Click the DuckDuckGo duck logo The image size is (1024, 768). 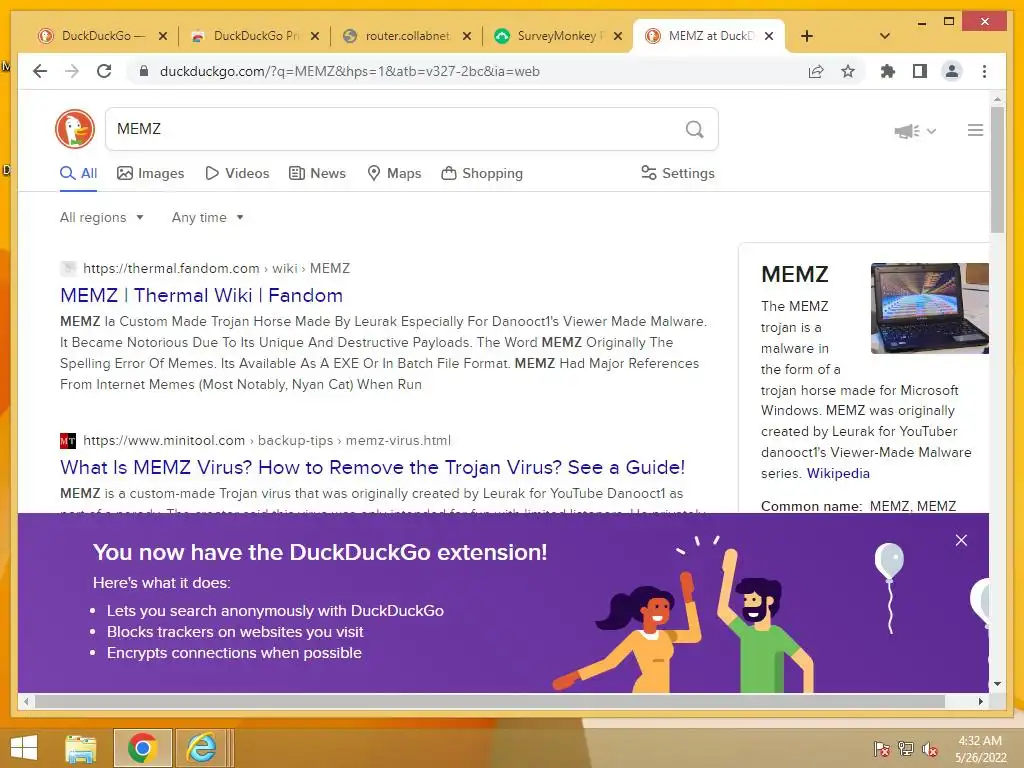coord(75,129)
